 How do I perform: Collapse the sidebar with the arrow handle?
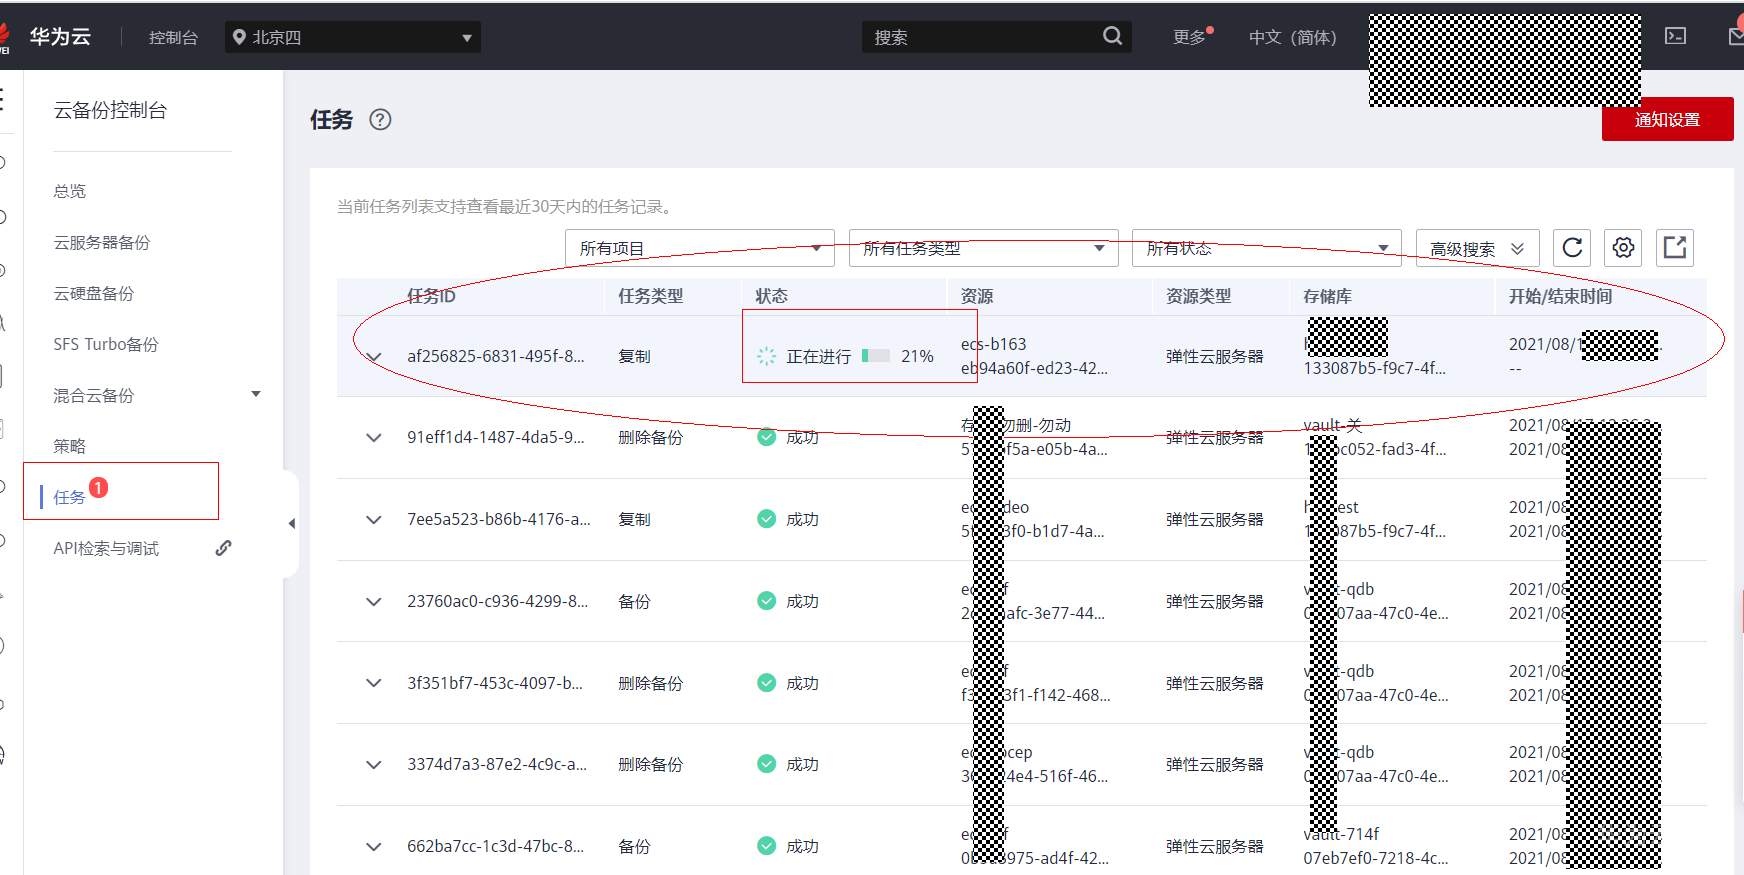point(291,523)
